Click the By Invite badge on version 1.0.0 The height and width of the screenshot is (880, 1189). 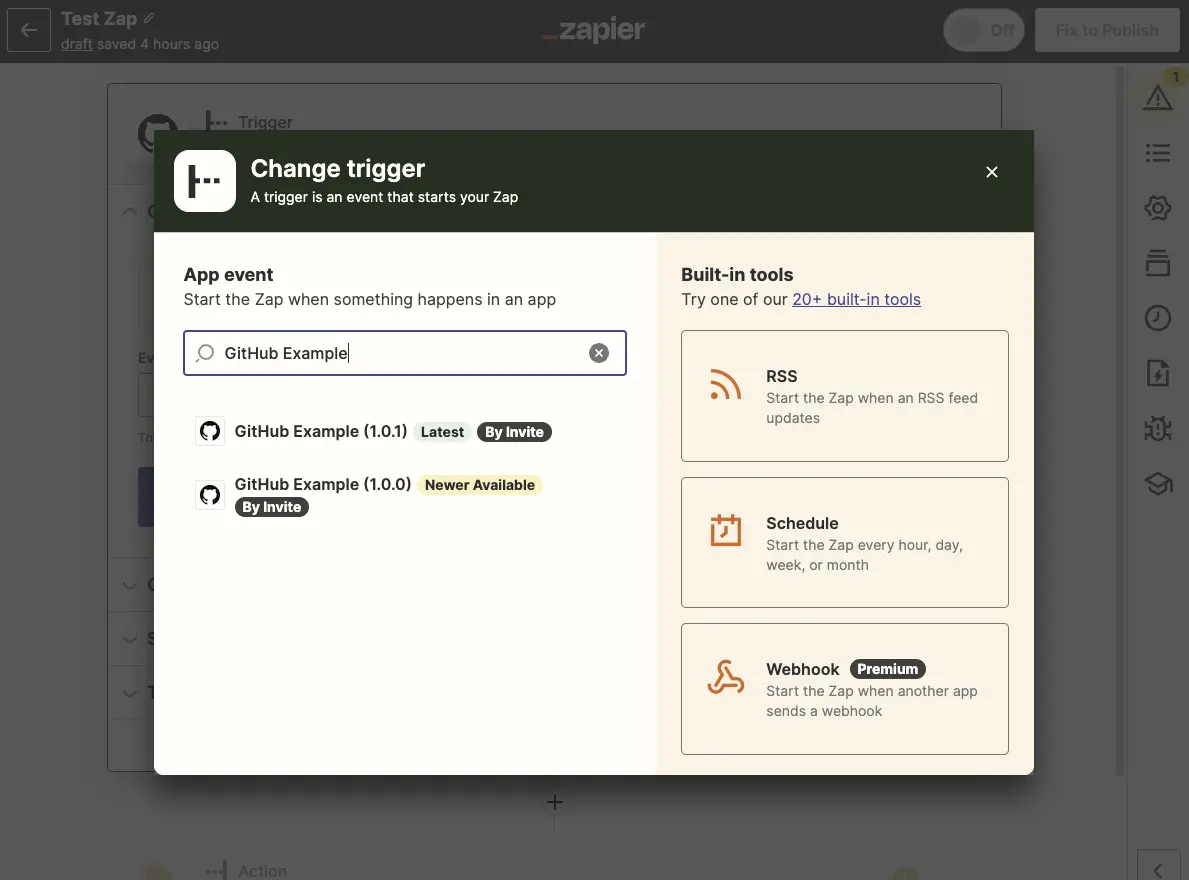click(x=271, y=507)
